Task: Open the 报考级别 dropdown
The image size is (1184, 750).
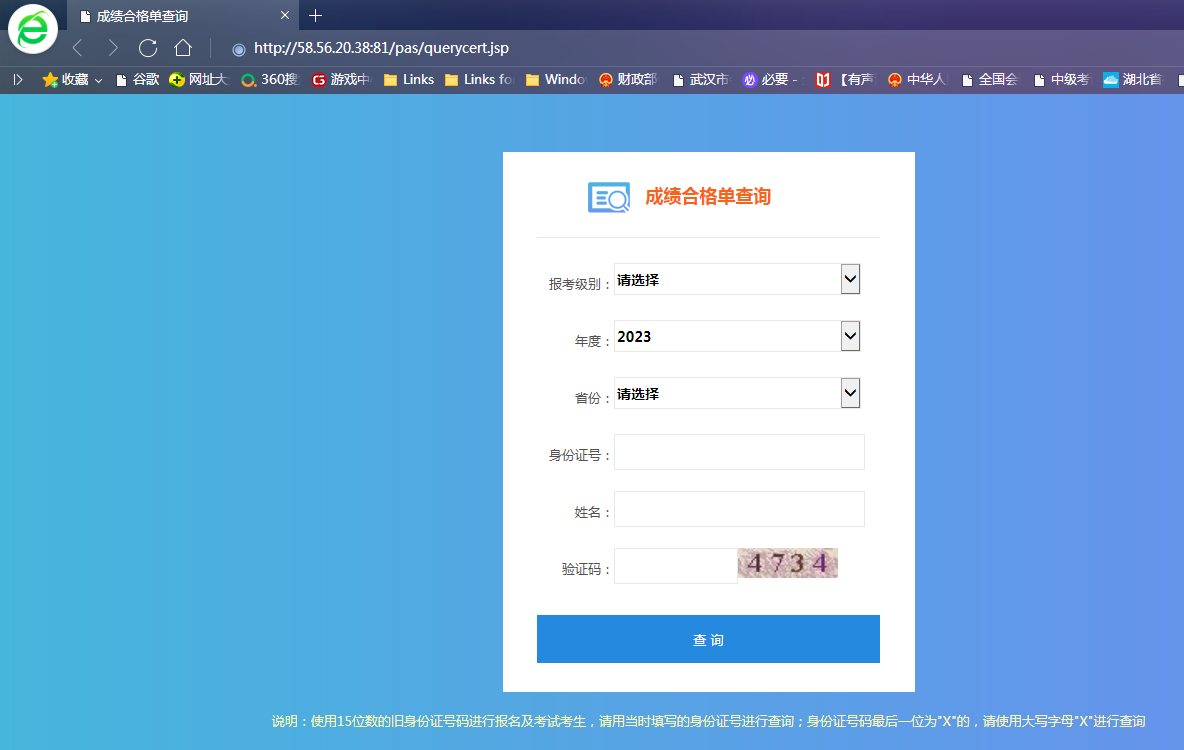Action: (737, 280)
